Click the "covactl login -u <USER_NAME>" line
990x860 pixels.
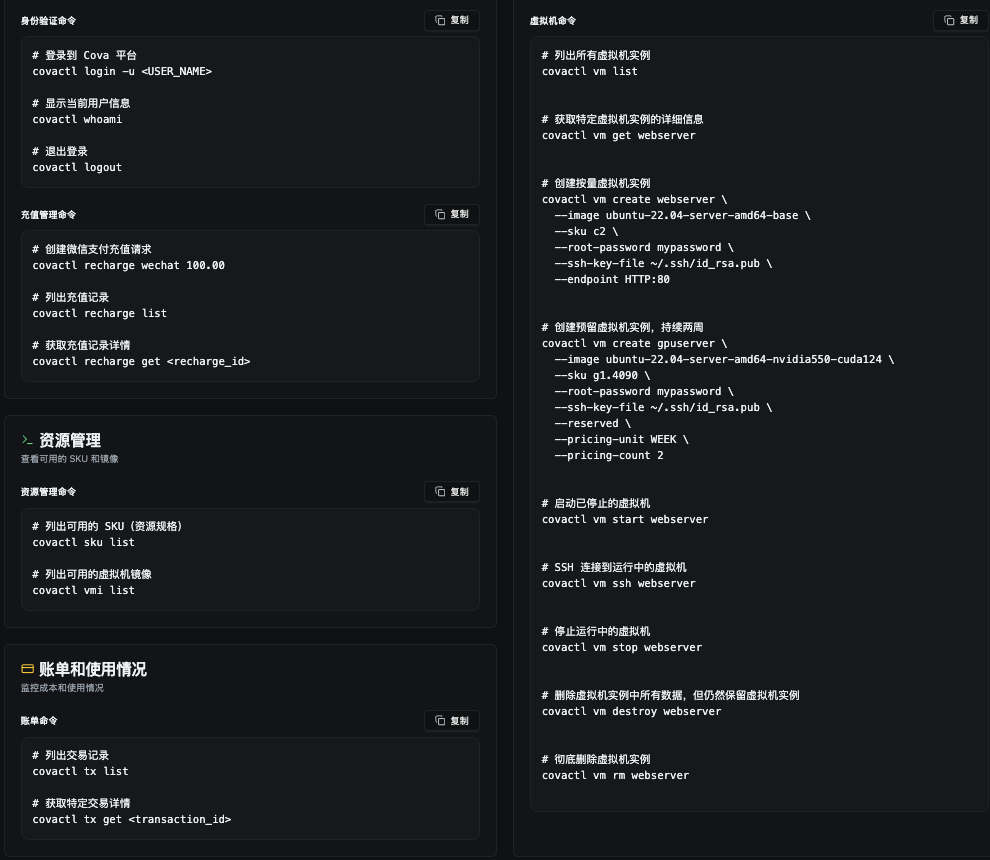point(122,71)
